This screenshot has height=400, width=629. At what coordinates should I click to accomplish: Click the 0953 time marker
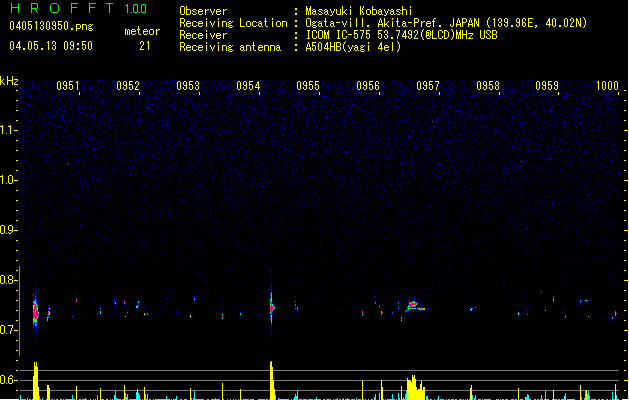click(188, 86)
